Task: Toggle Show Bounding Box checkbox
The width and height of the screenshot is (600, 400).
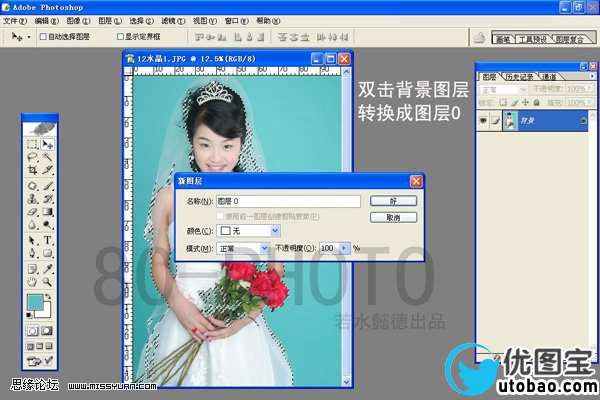Action: click(x=120, y=37)
